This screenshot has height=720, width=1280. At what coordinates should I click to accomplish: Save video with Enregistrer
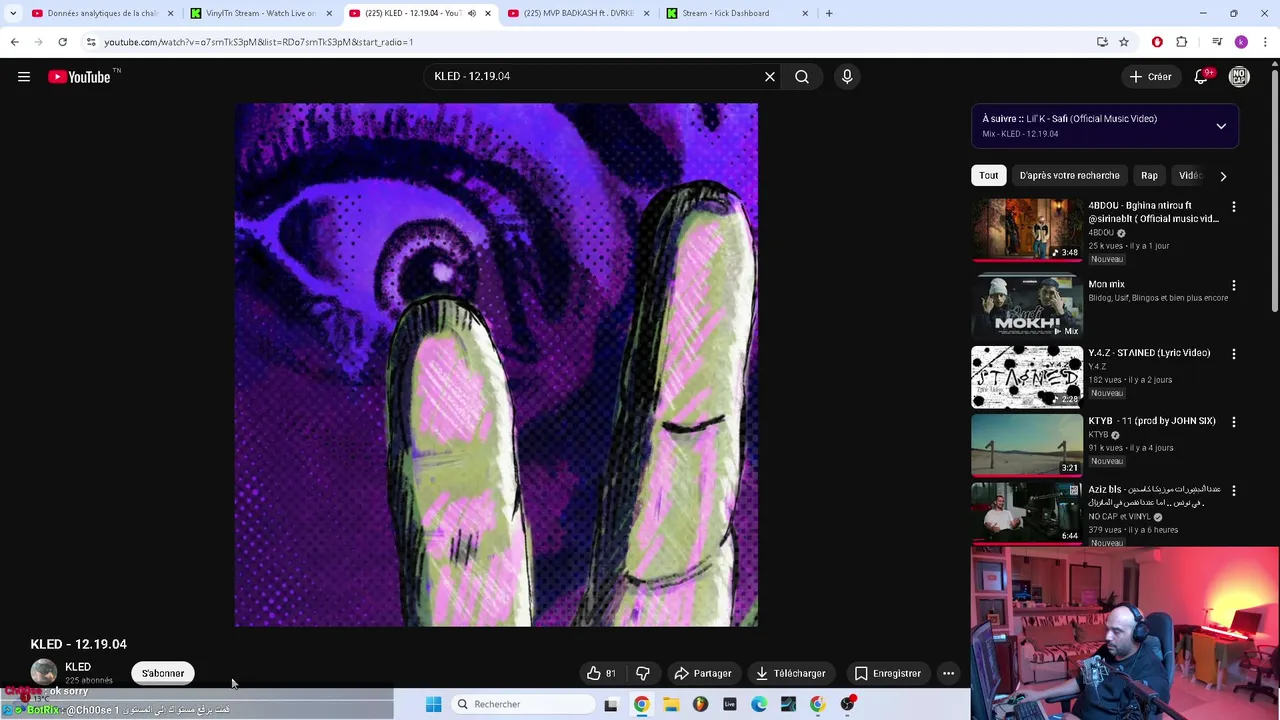coord(887,674)
